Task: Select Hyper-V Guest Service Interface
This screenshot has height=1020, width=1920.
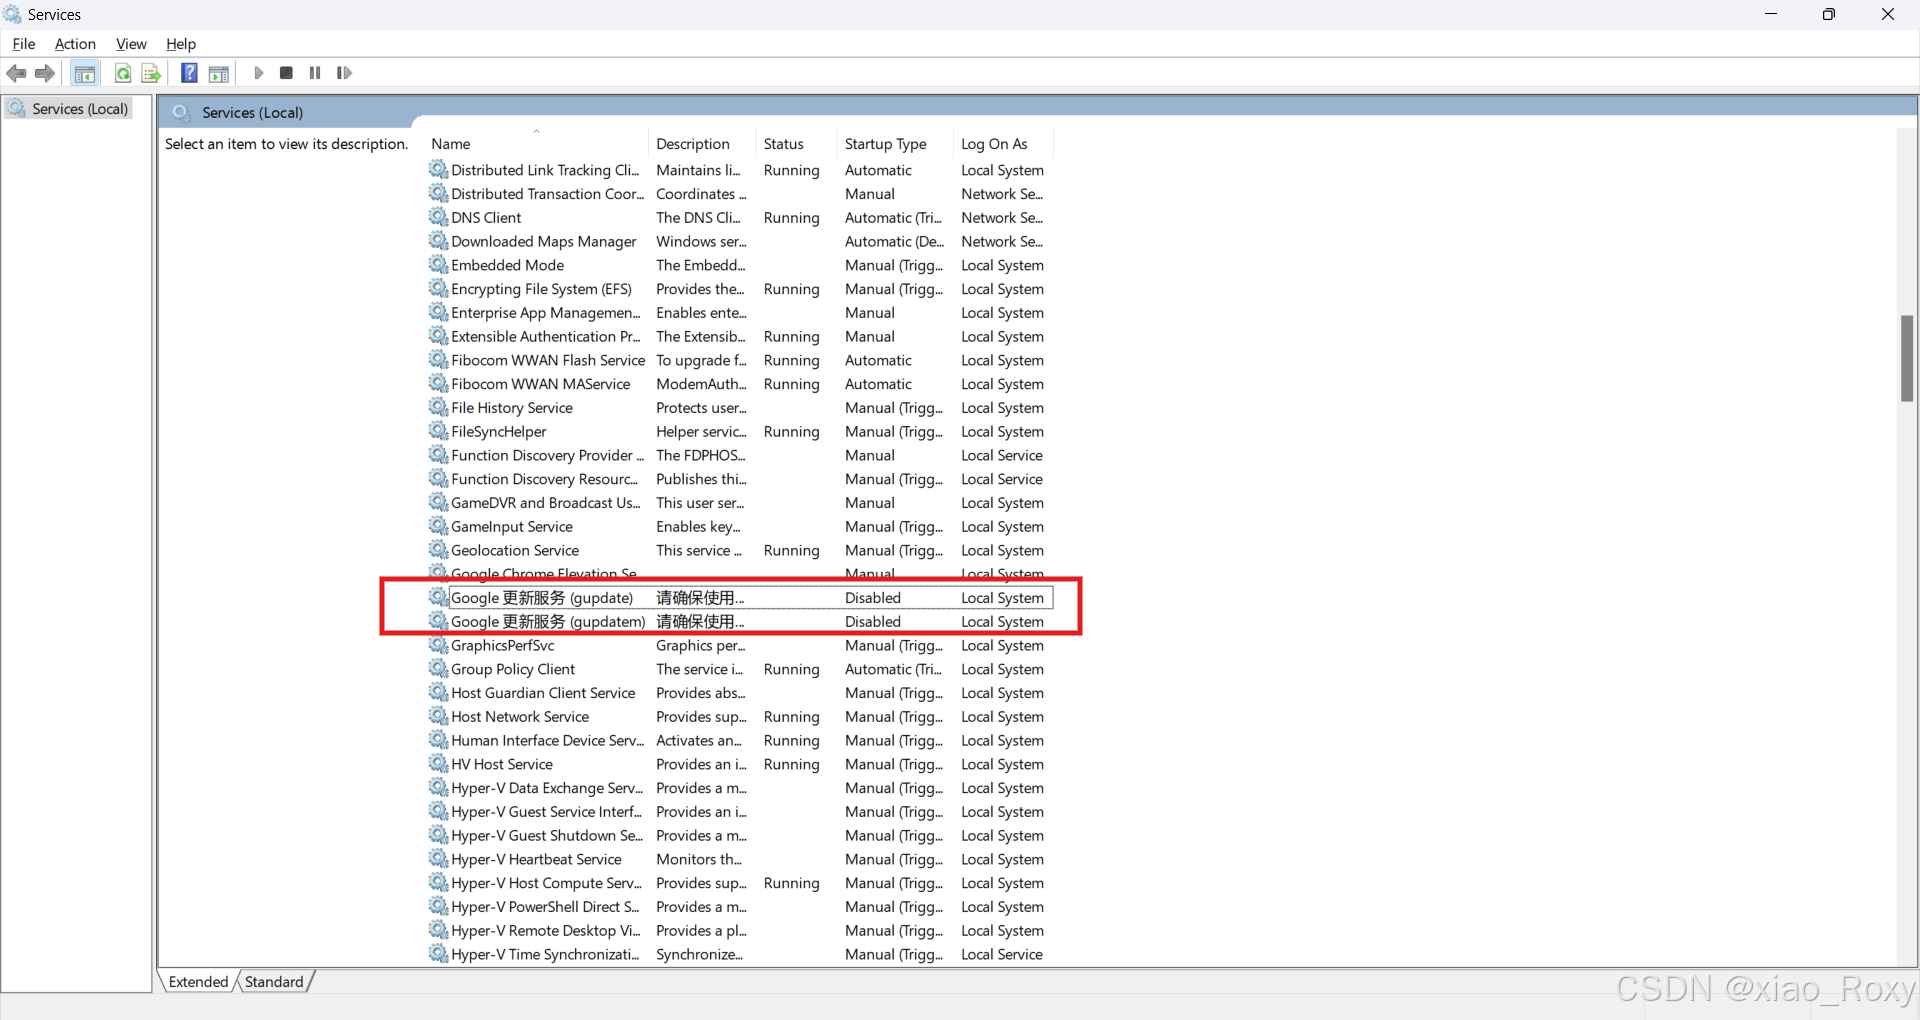Action: (740, 811)
